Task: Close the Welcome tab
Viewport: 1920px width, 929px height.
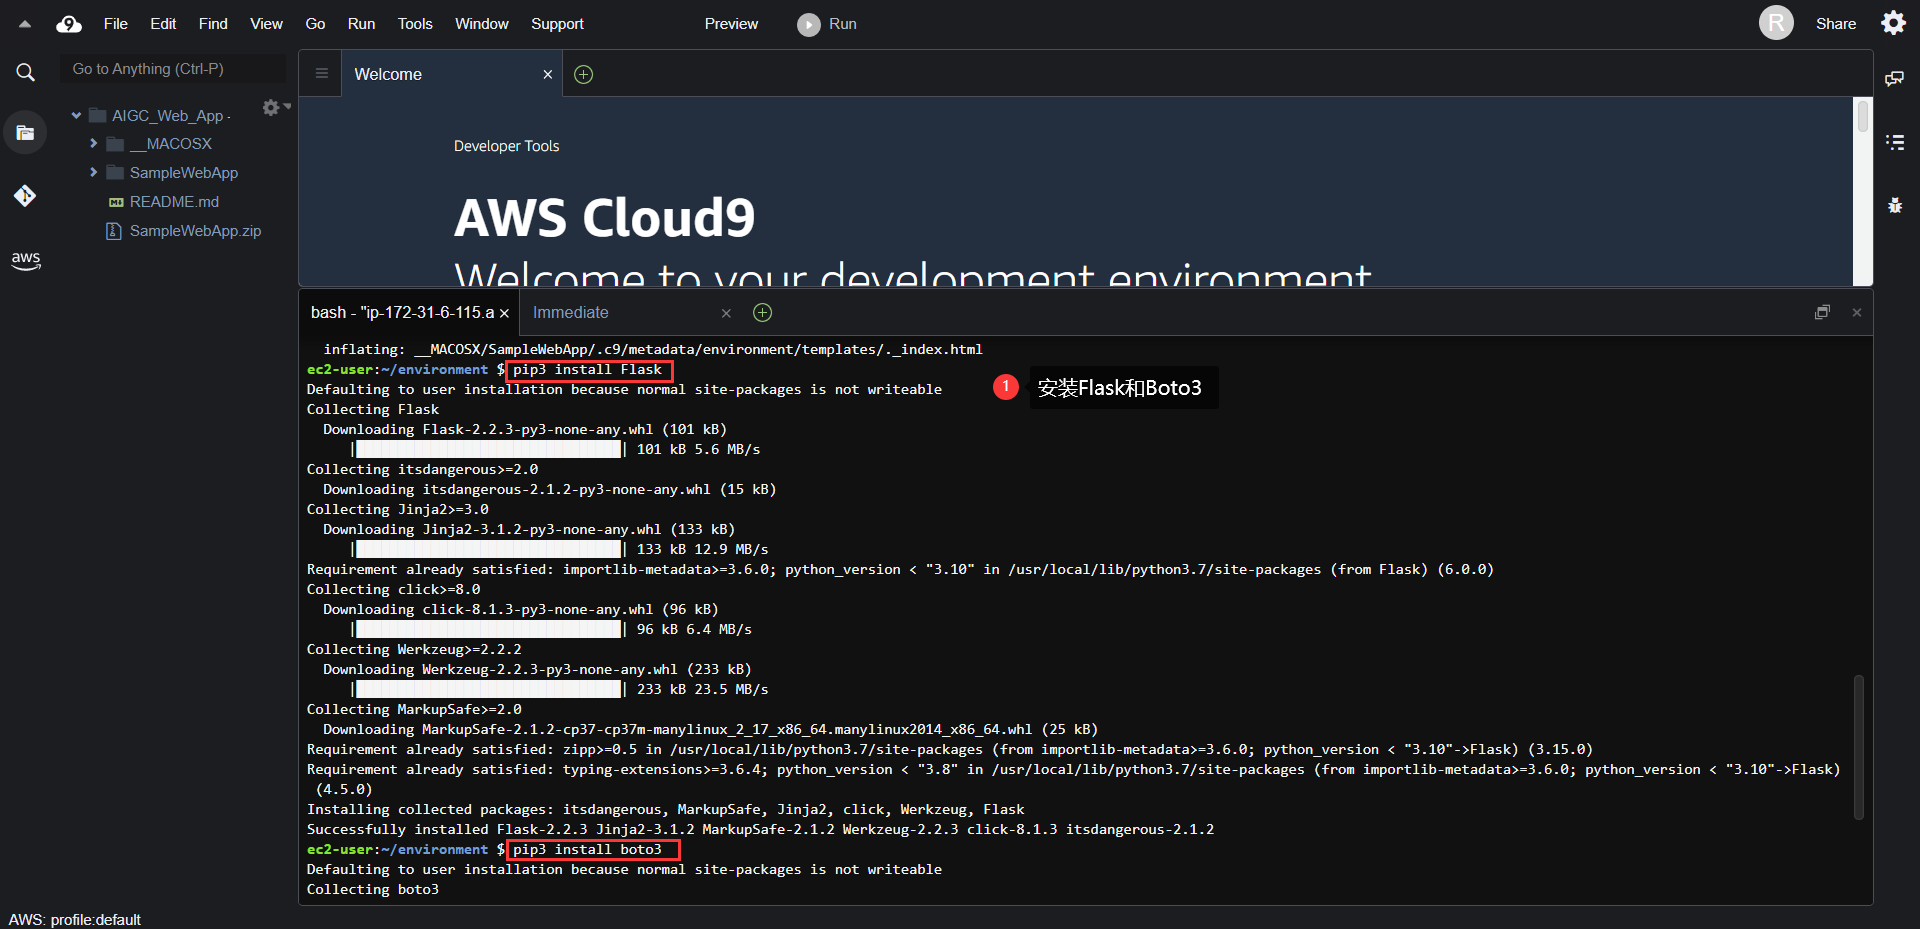Action: [x=547, y=74]
